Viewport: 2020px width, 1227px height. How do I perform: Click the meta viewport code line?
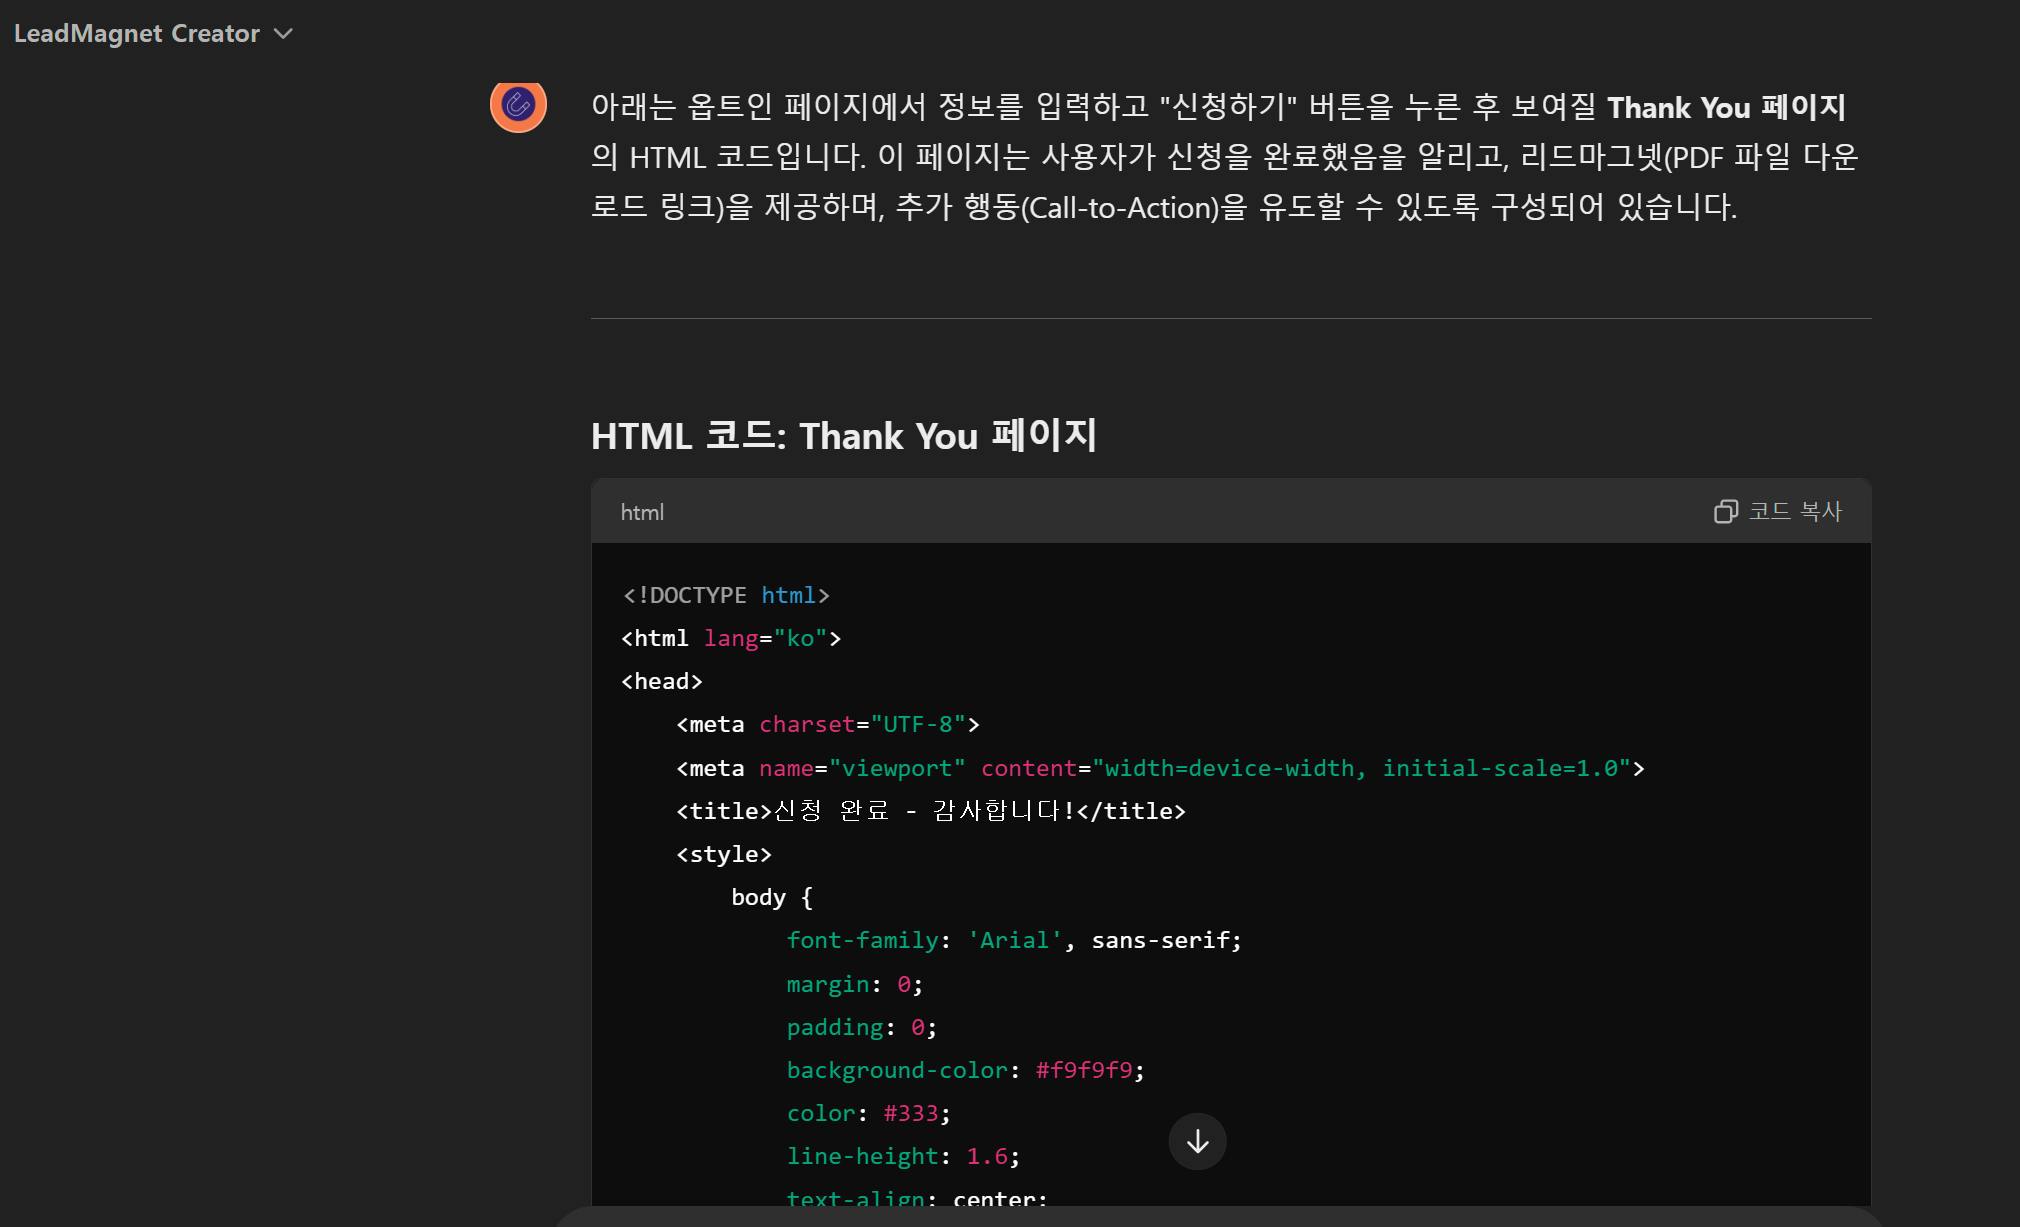pos(1159,768)
